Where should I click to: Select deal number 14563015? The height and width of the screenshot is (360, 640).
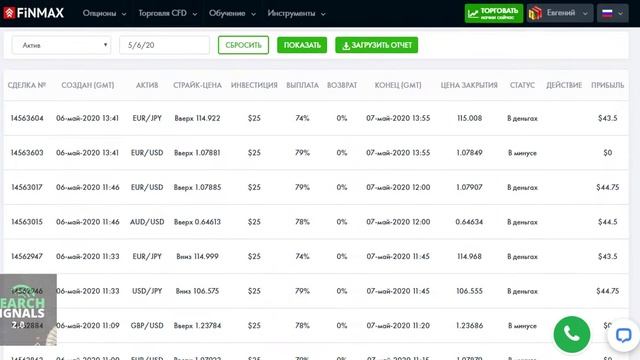click(27, 222)
